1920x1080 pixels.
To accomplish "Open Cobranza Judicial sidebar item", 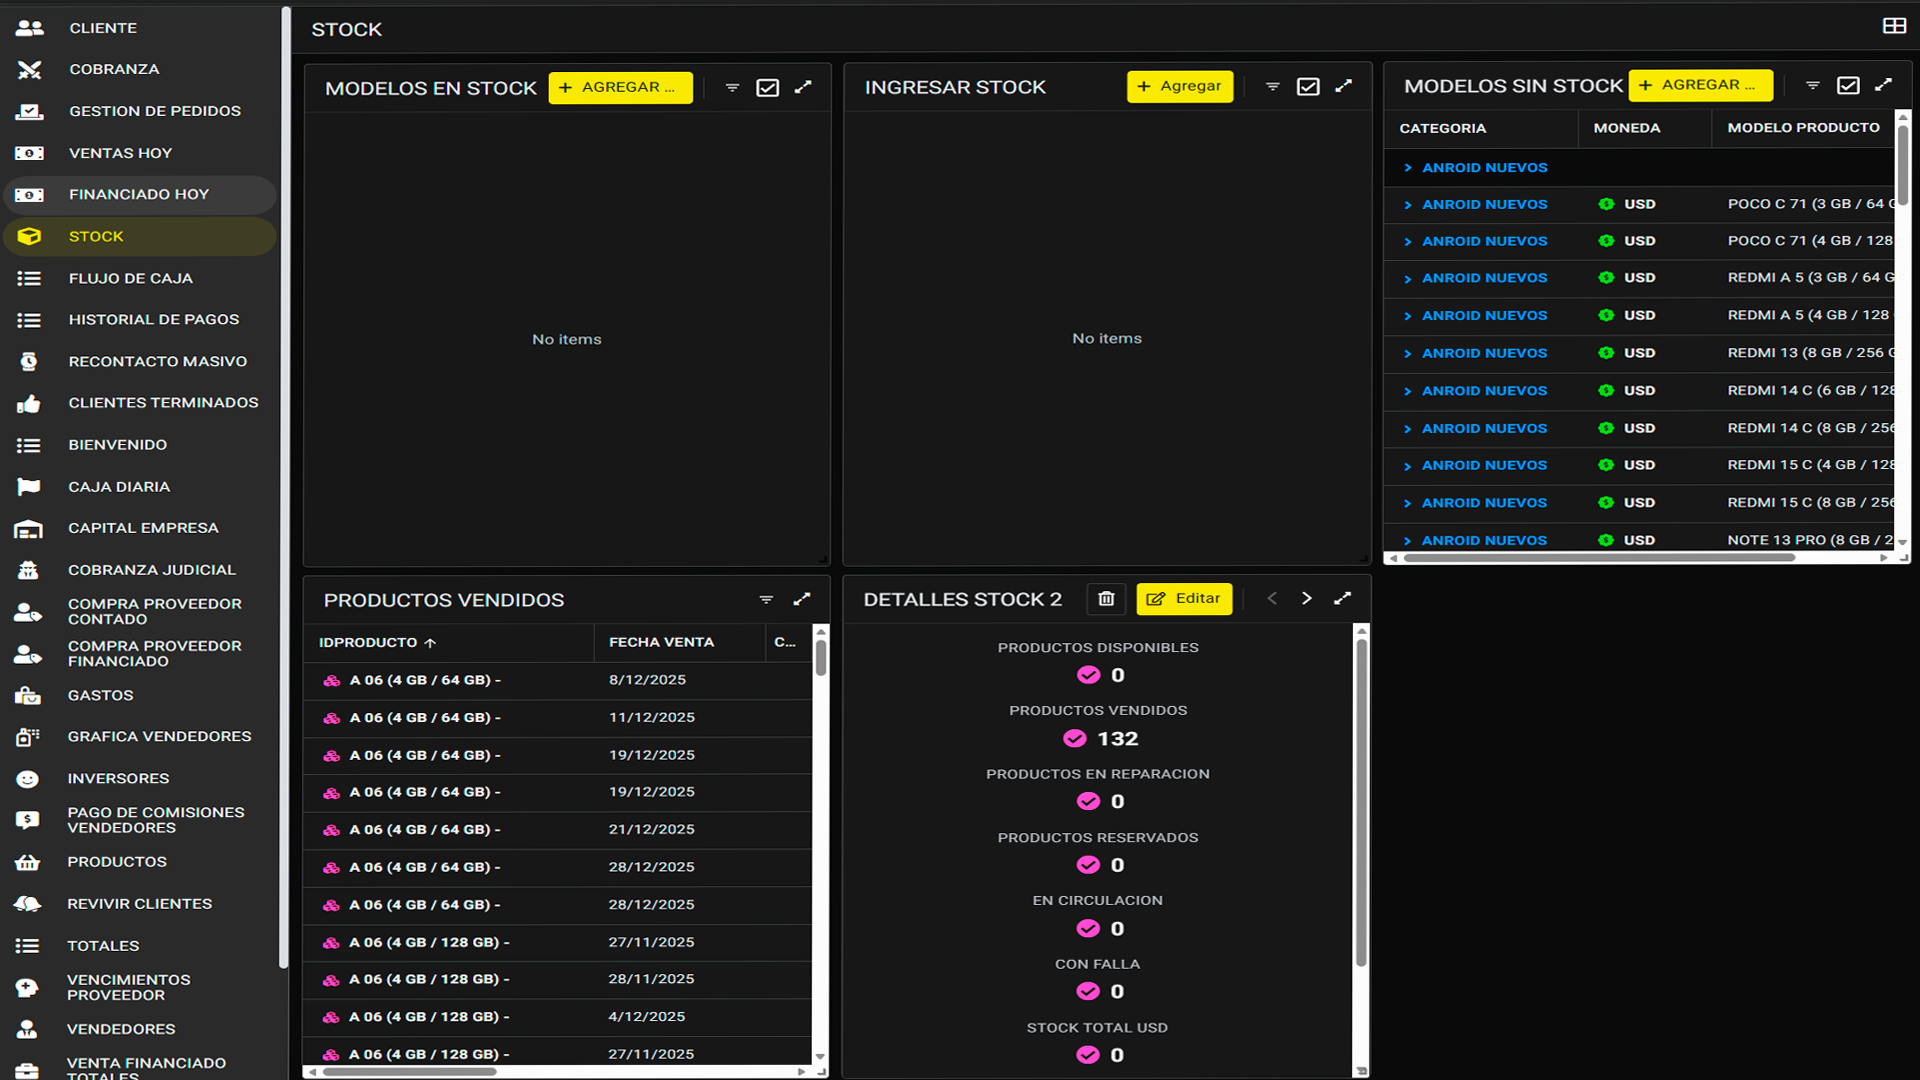I will 151,570.
